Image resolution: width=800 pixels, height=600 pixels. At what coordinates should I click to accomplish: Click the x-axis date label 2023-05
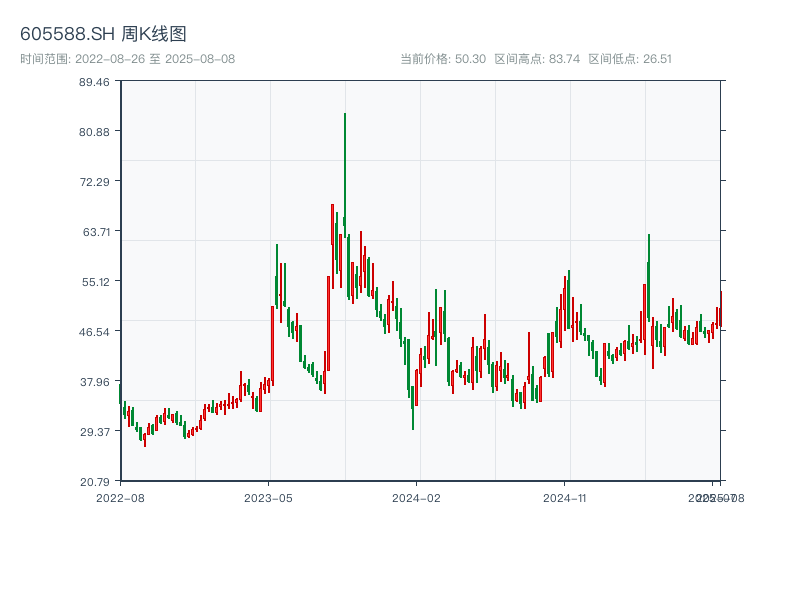(268, 498)
